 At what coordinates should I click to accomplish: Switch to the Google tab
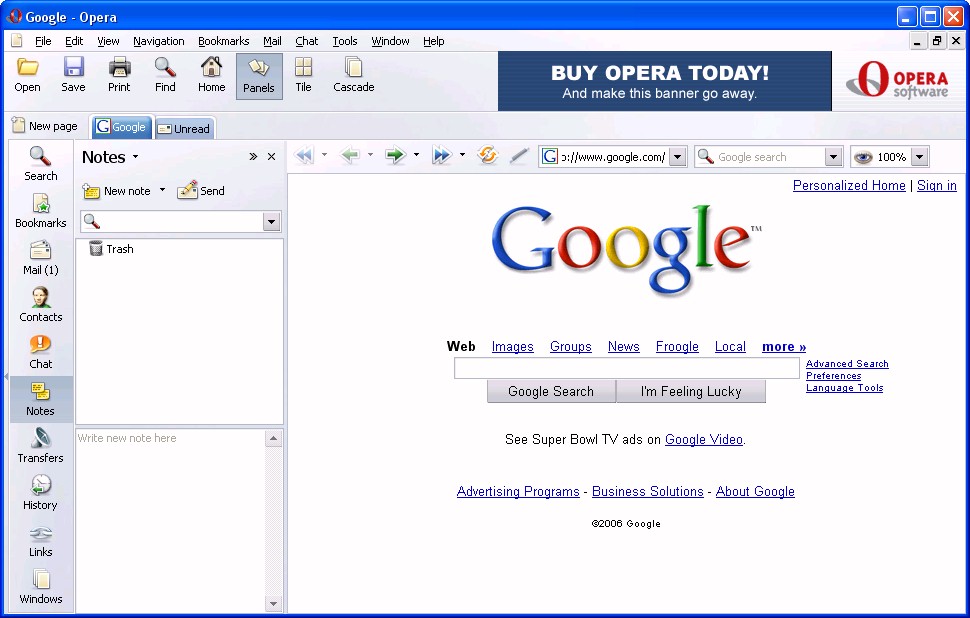click(x=121, y=127)
